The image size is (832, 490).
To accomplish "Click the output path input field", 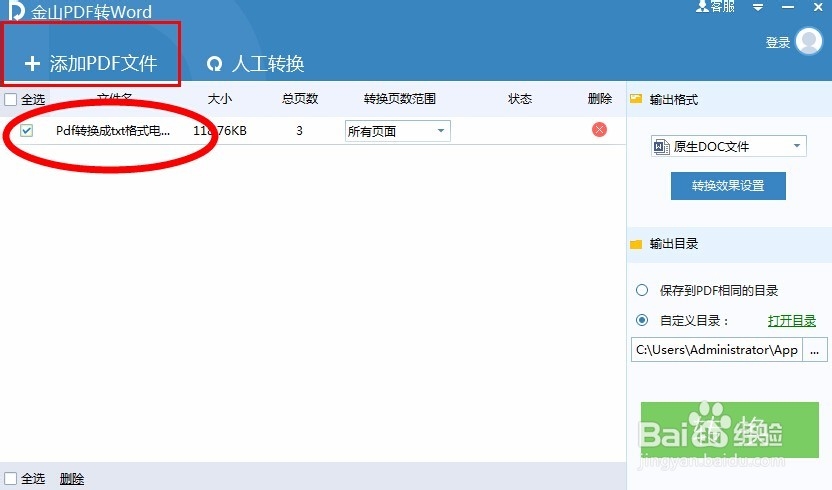I will [x=717, y=350].
